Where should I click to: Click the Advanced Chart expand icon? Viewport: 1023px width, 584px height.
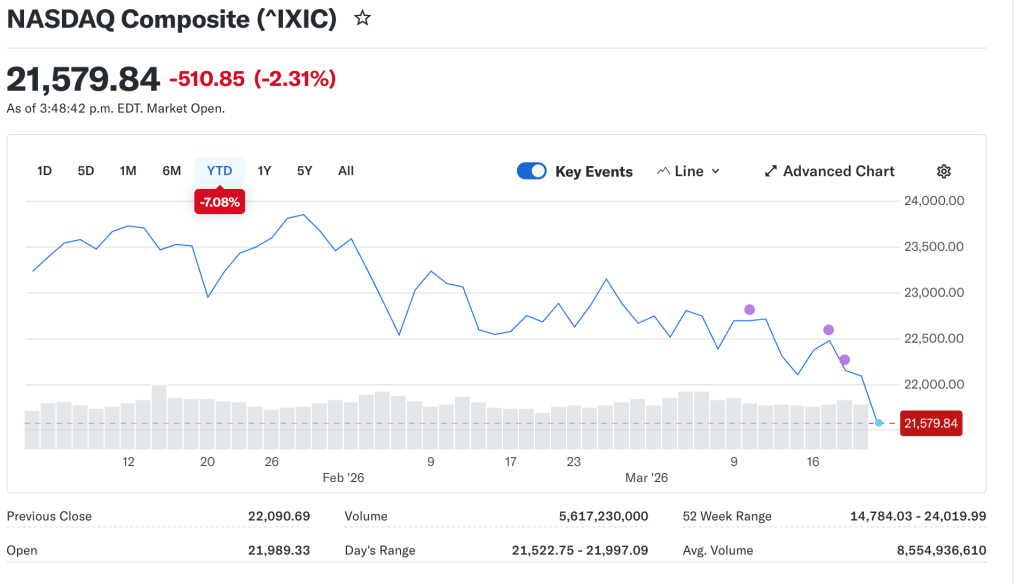[x=771, y=171]
